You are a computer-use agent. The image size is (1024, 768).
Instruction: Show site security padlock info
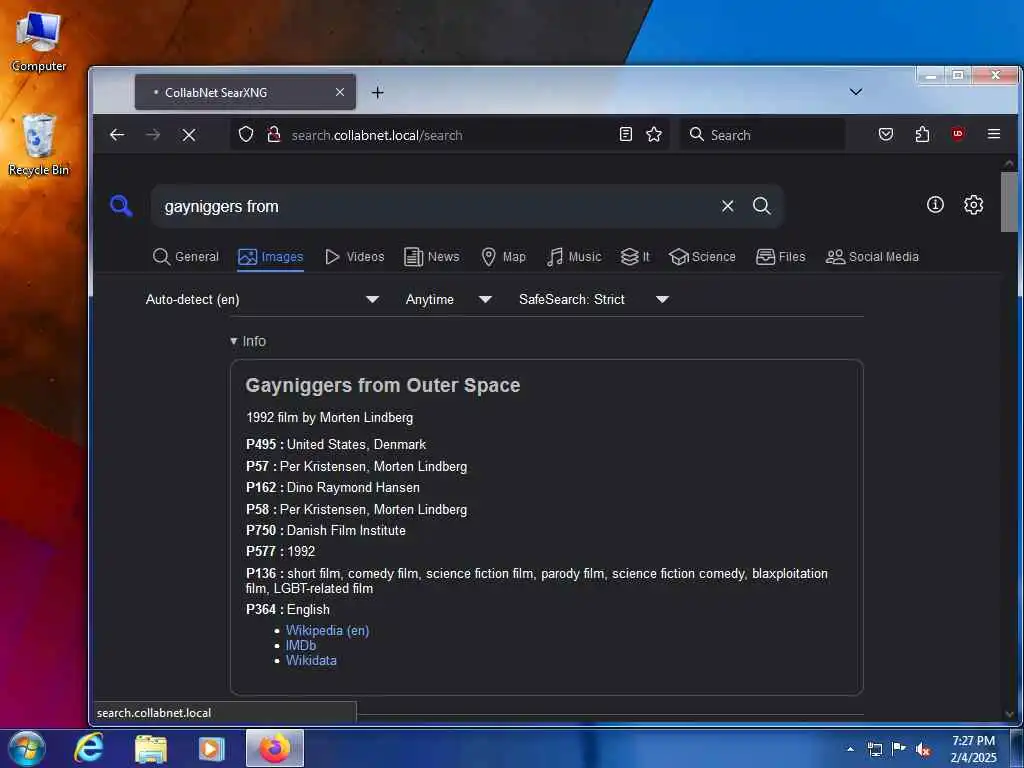click(274, 135)
